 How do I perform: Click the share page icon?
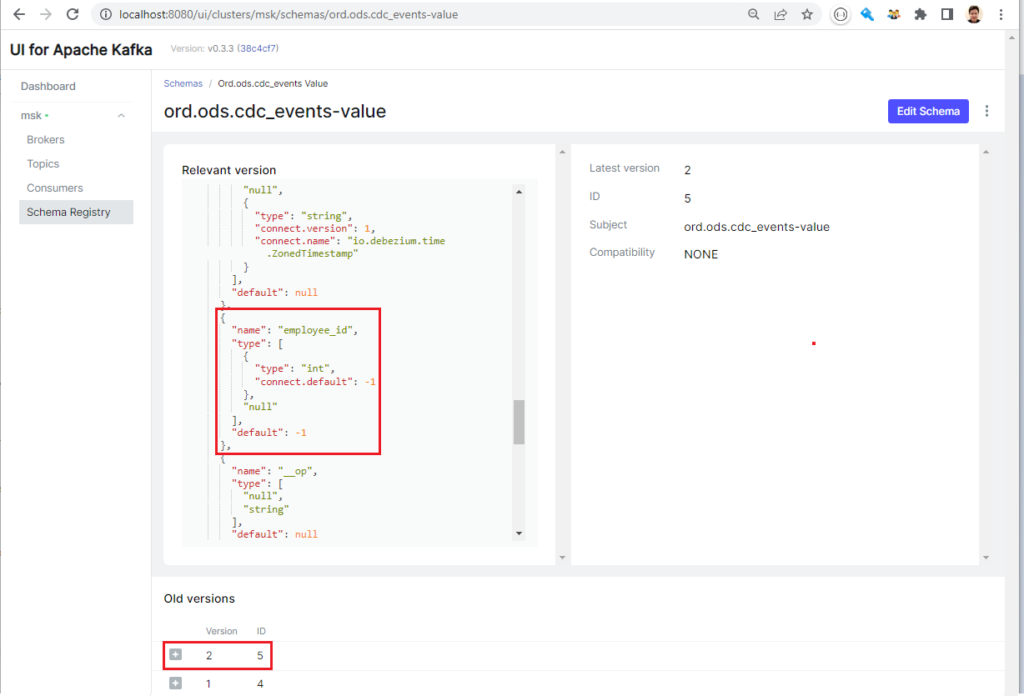click(x=780, y=15)
